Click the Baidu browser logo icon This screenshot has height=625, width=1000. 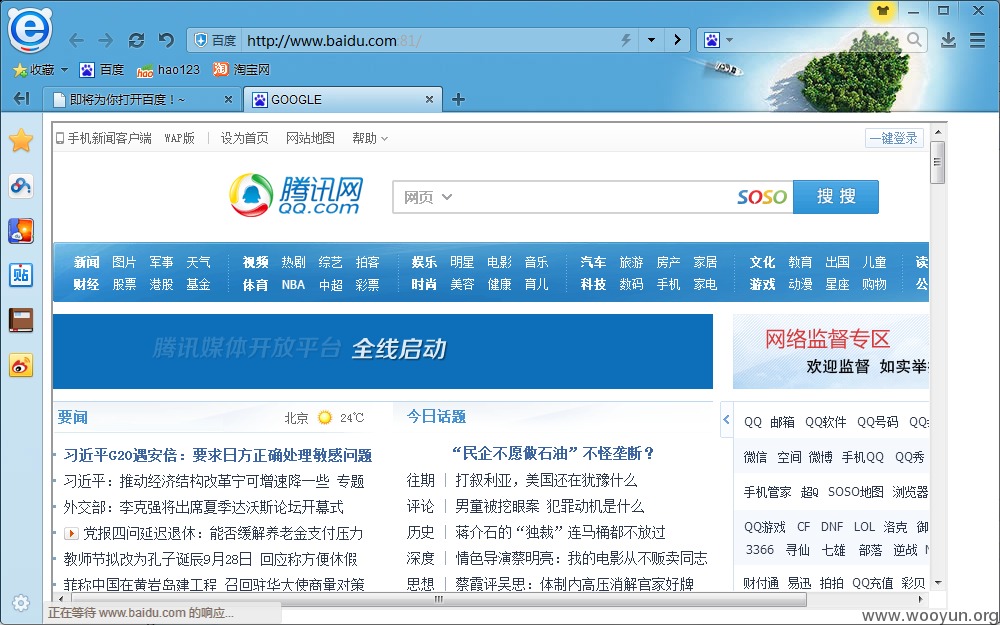[x=29, y=29]
